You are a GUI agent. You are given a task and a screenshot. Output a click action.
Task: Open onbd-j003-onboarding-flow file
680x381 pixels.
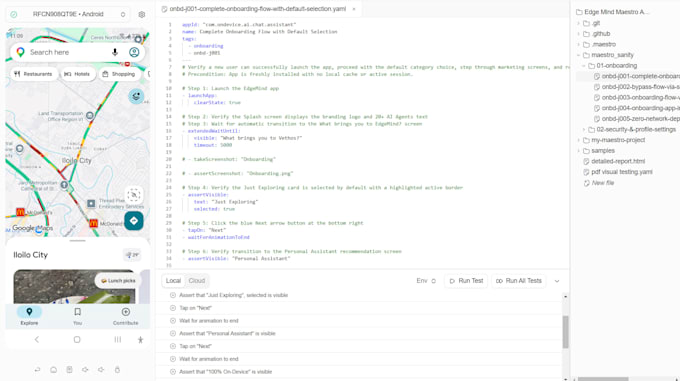click(637, 98)
